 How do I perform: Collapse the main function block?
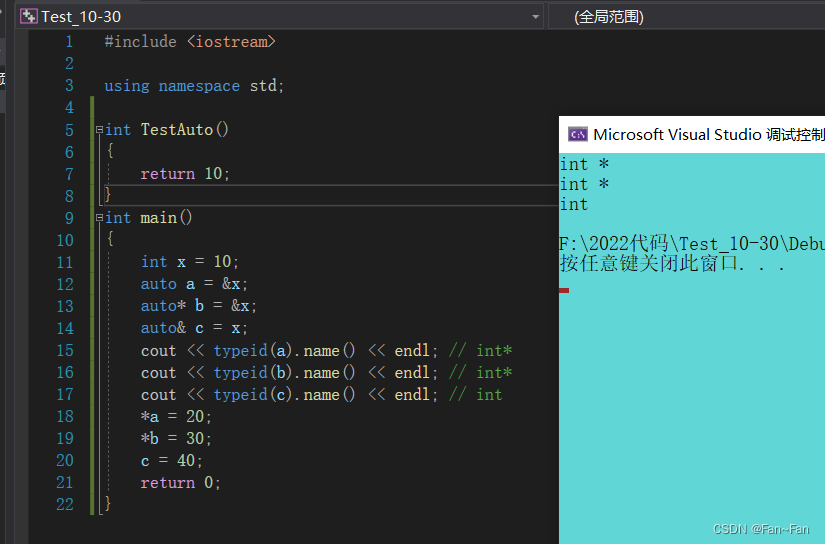click(98, 218)
